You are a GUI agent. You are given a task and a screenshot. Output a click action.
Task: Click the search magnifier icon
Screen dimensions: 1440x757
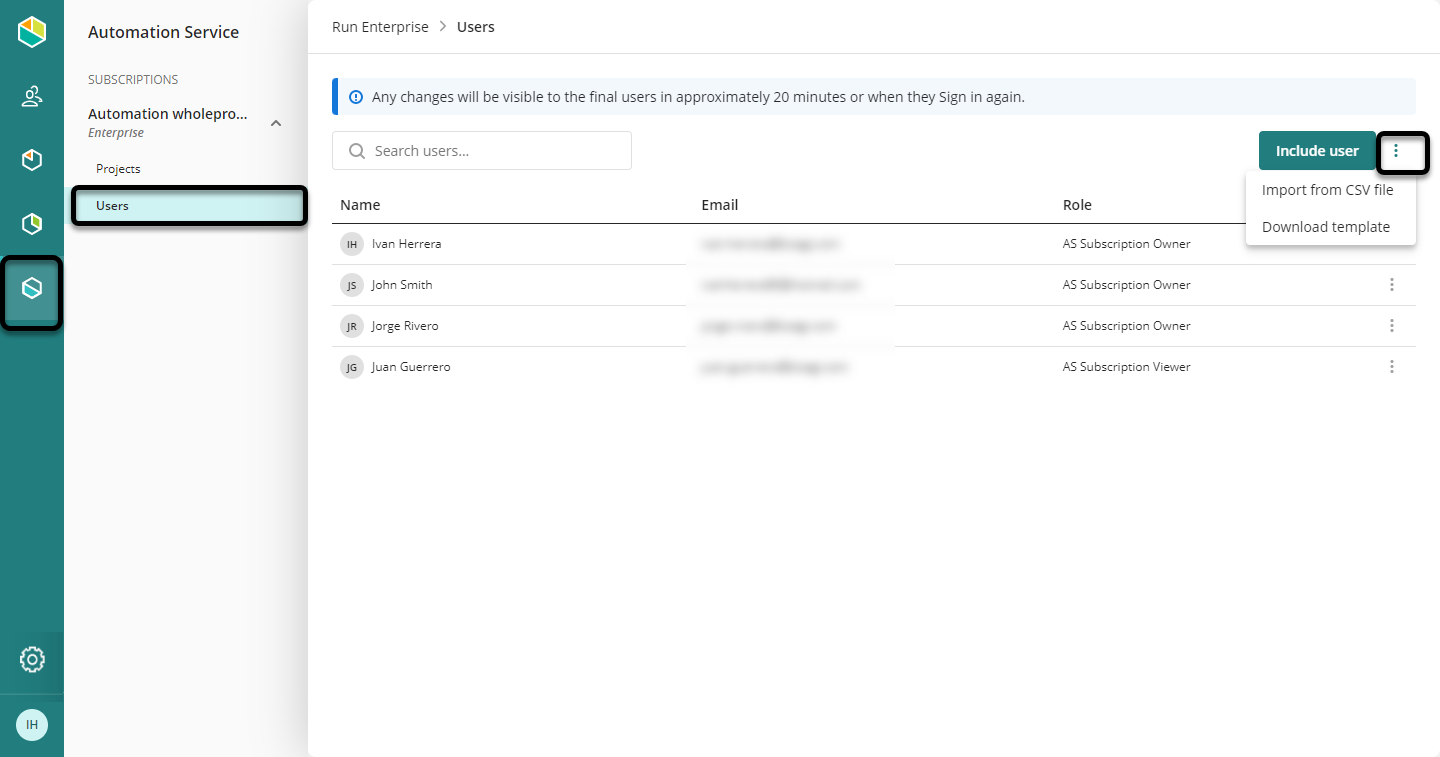pyautogui.click(x=356, y=151)
